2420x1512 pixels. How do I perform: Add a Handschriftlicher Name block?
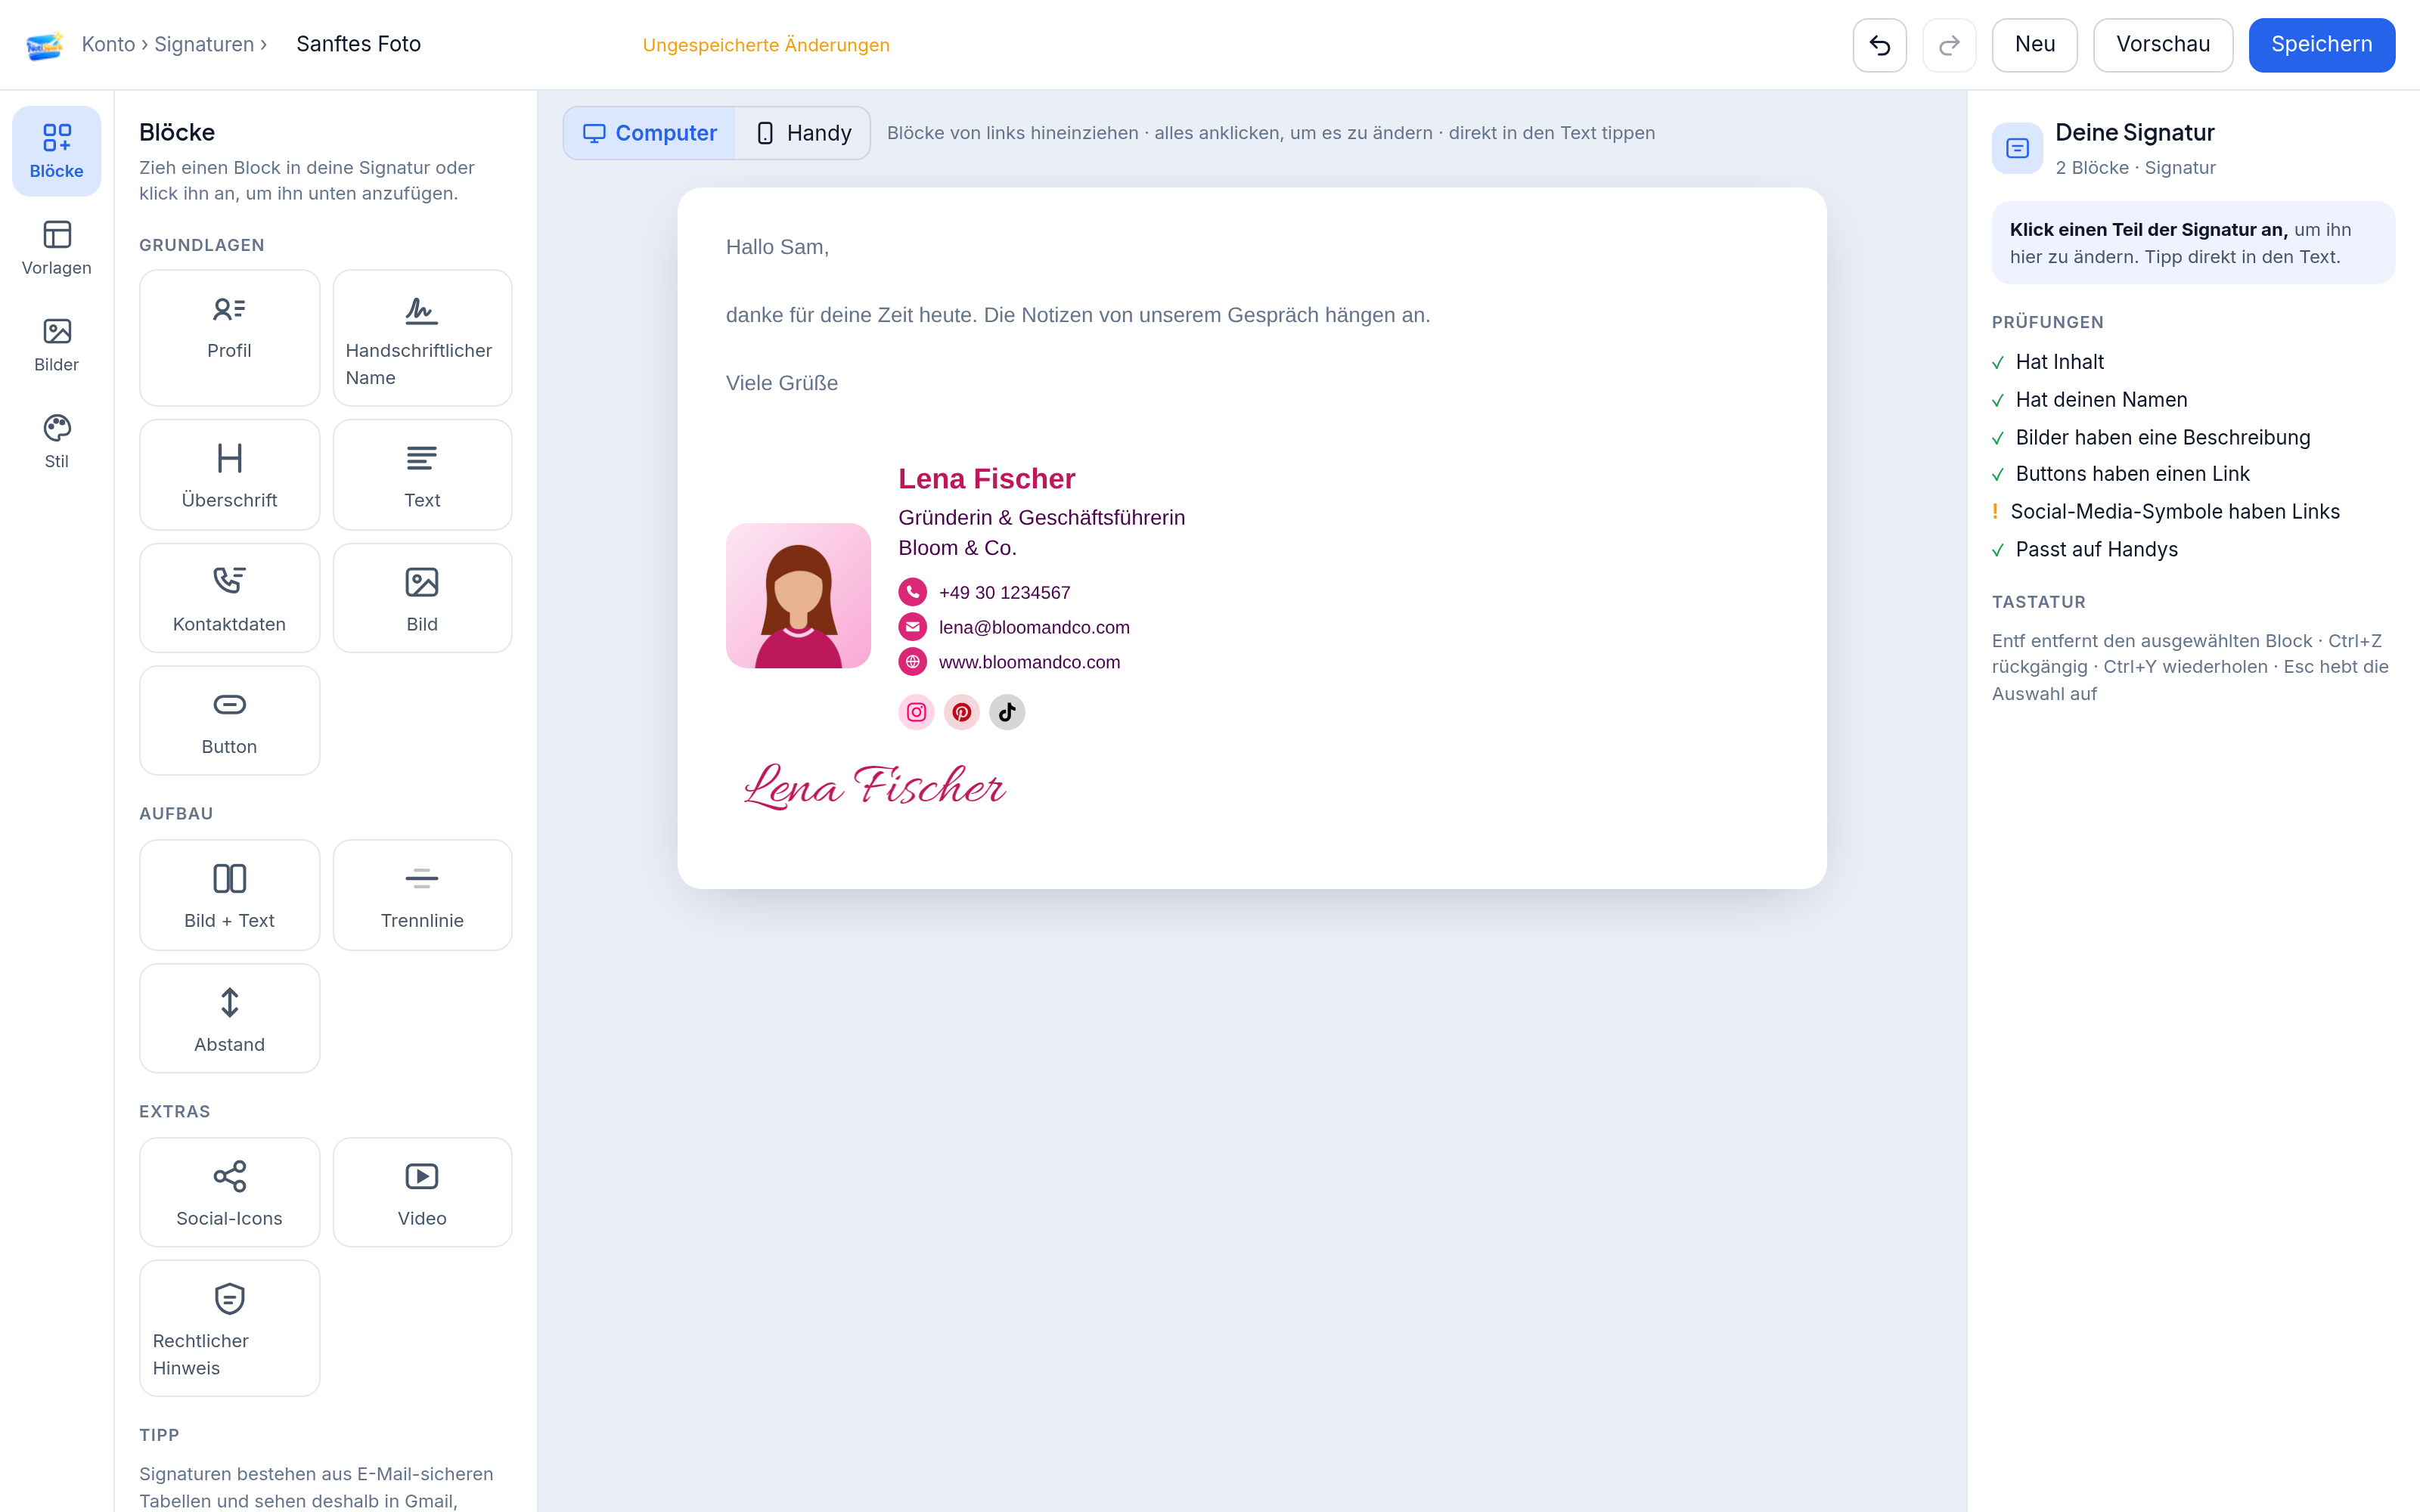422,337
